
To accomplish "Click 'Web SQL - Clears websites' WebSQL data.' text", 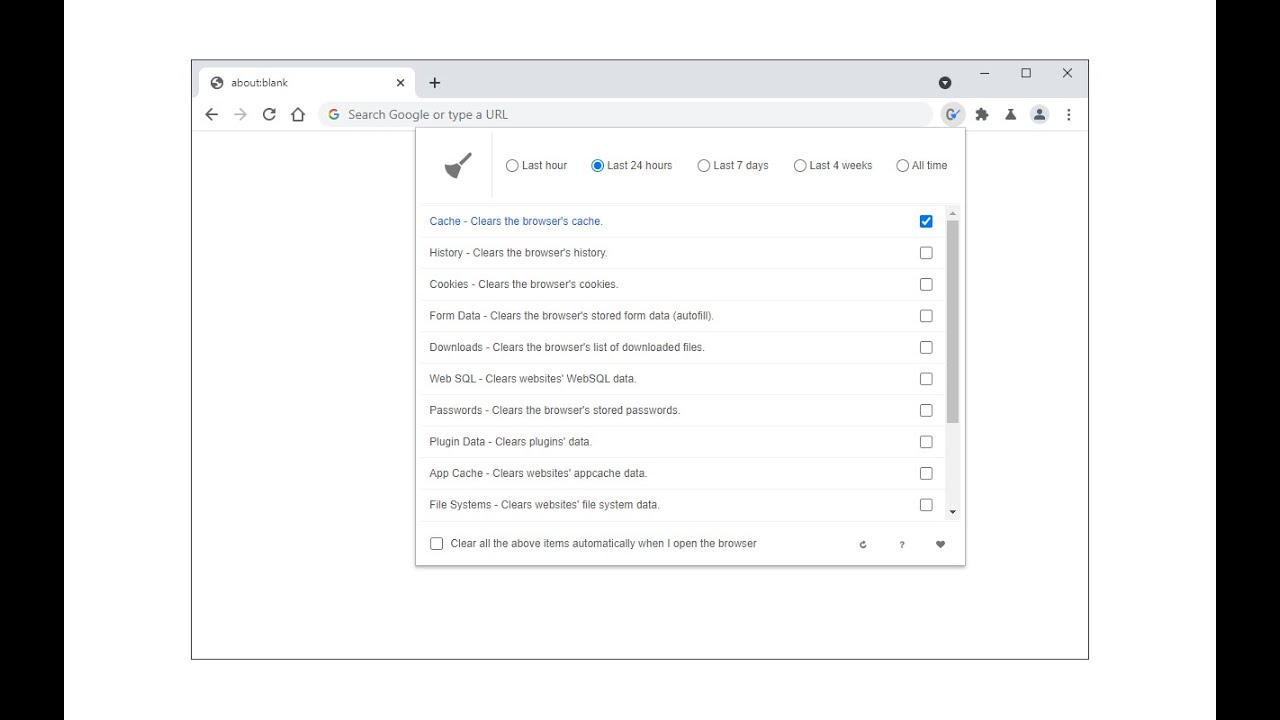I will point(533,379).
